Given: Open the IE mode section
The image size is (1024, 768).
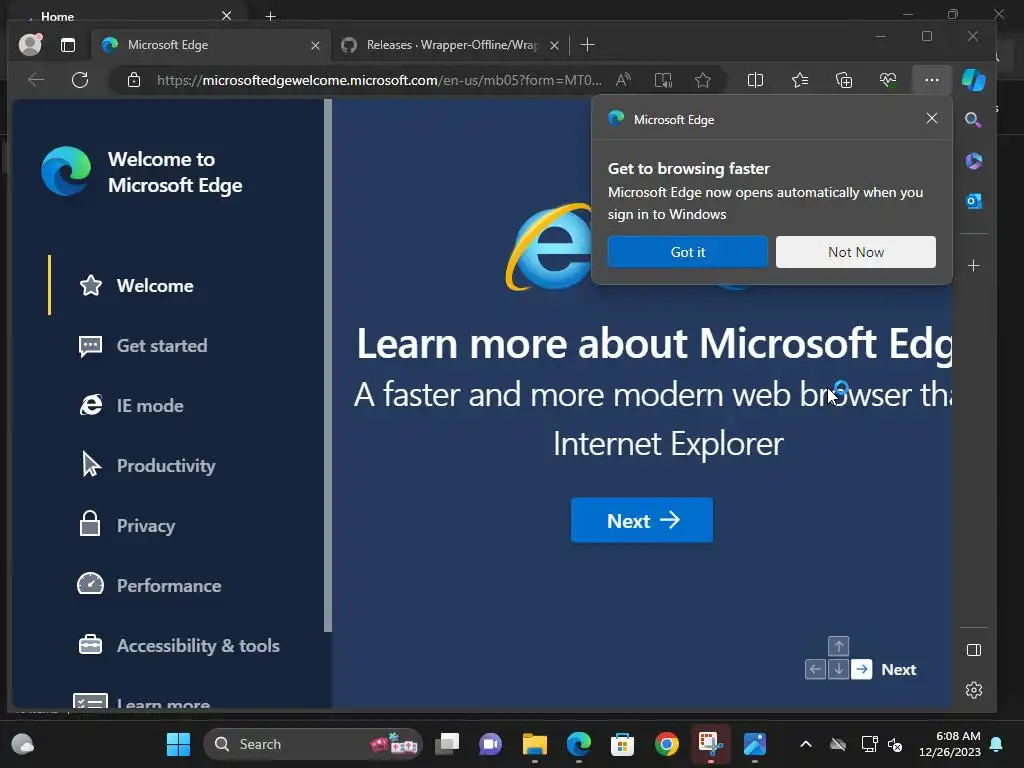Looking at the screenshot, I should 131,406.
